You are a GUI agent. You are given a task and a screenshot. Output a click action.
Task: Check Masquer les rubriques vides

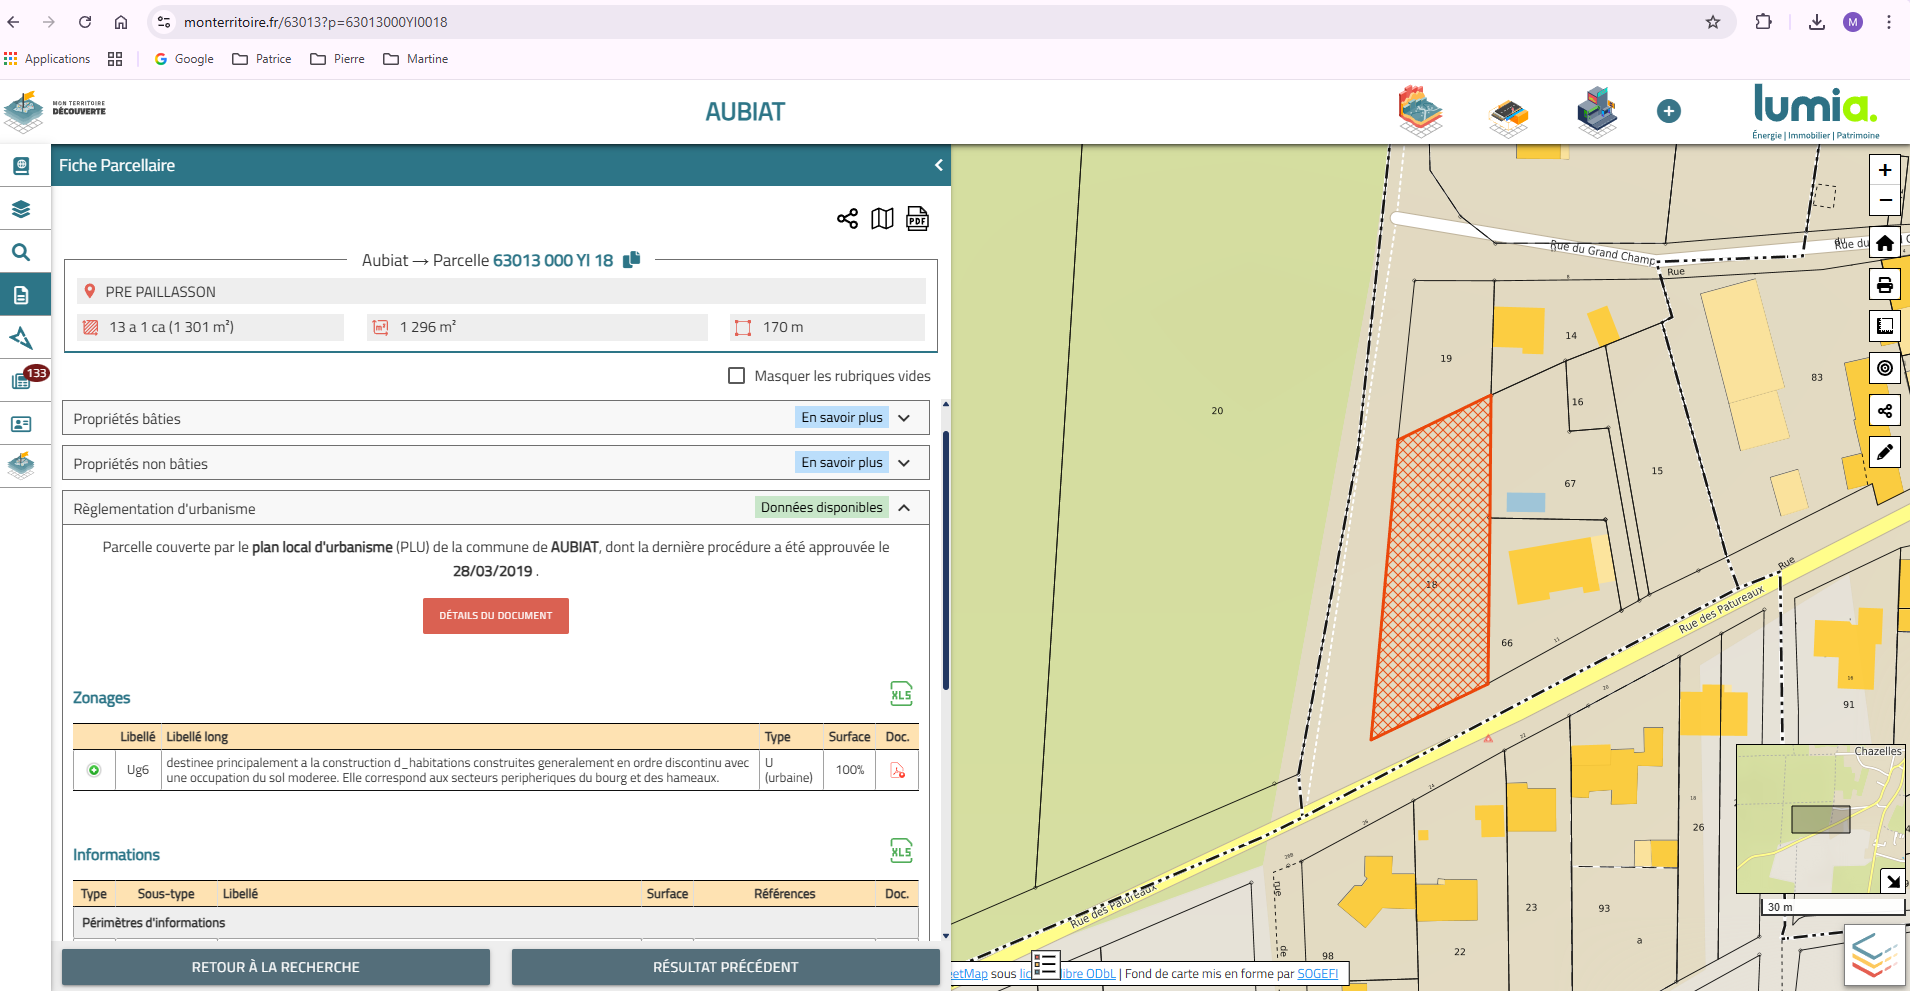(737, 376)
